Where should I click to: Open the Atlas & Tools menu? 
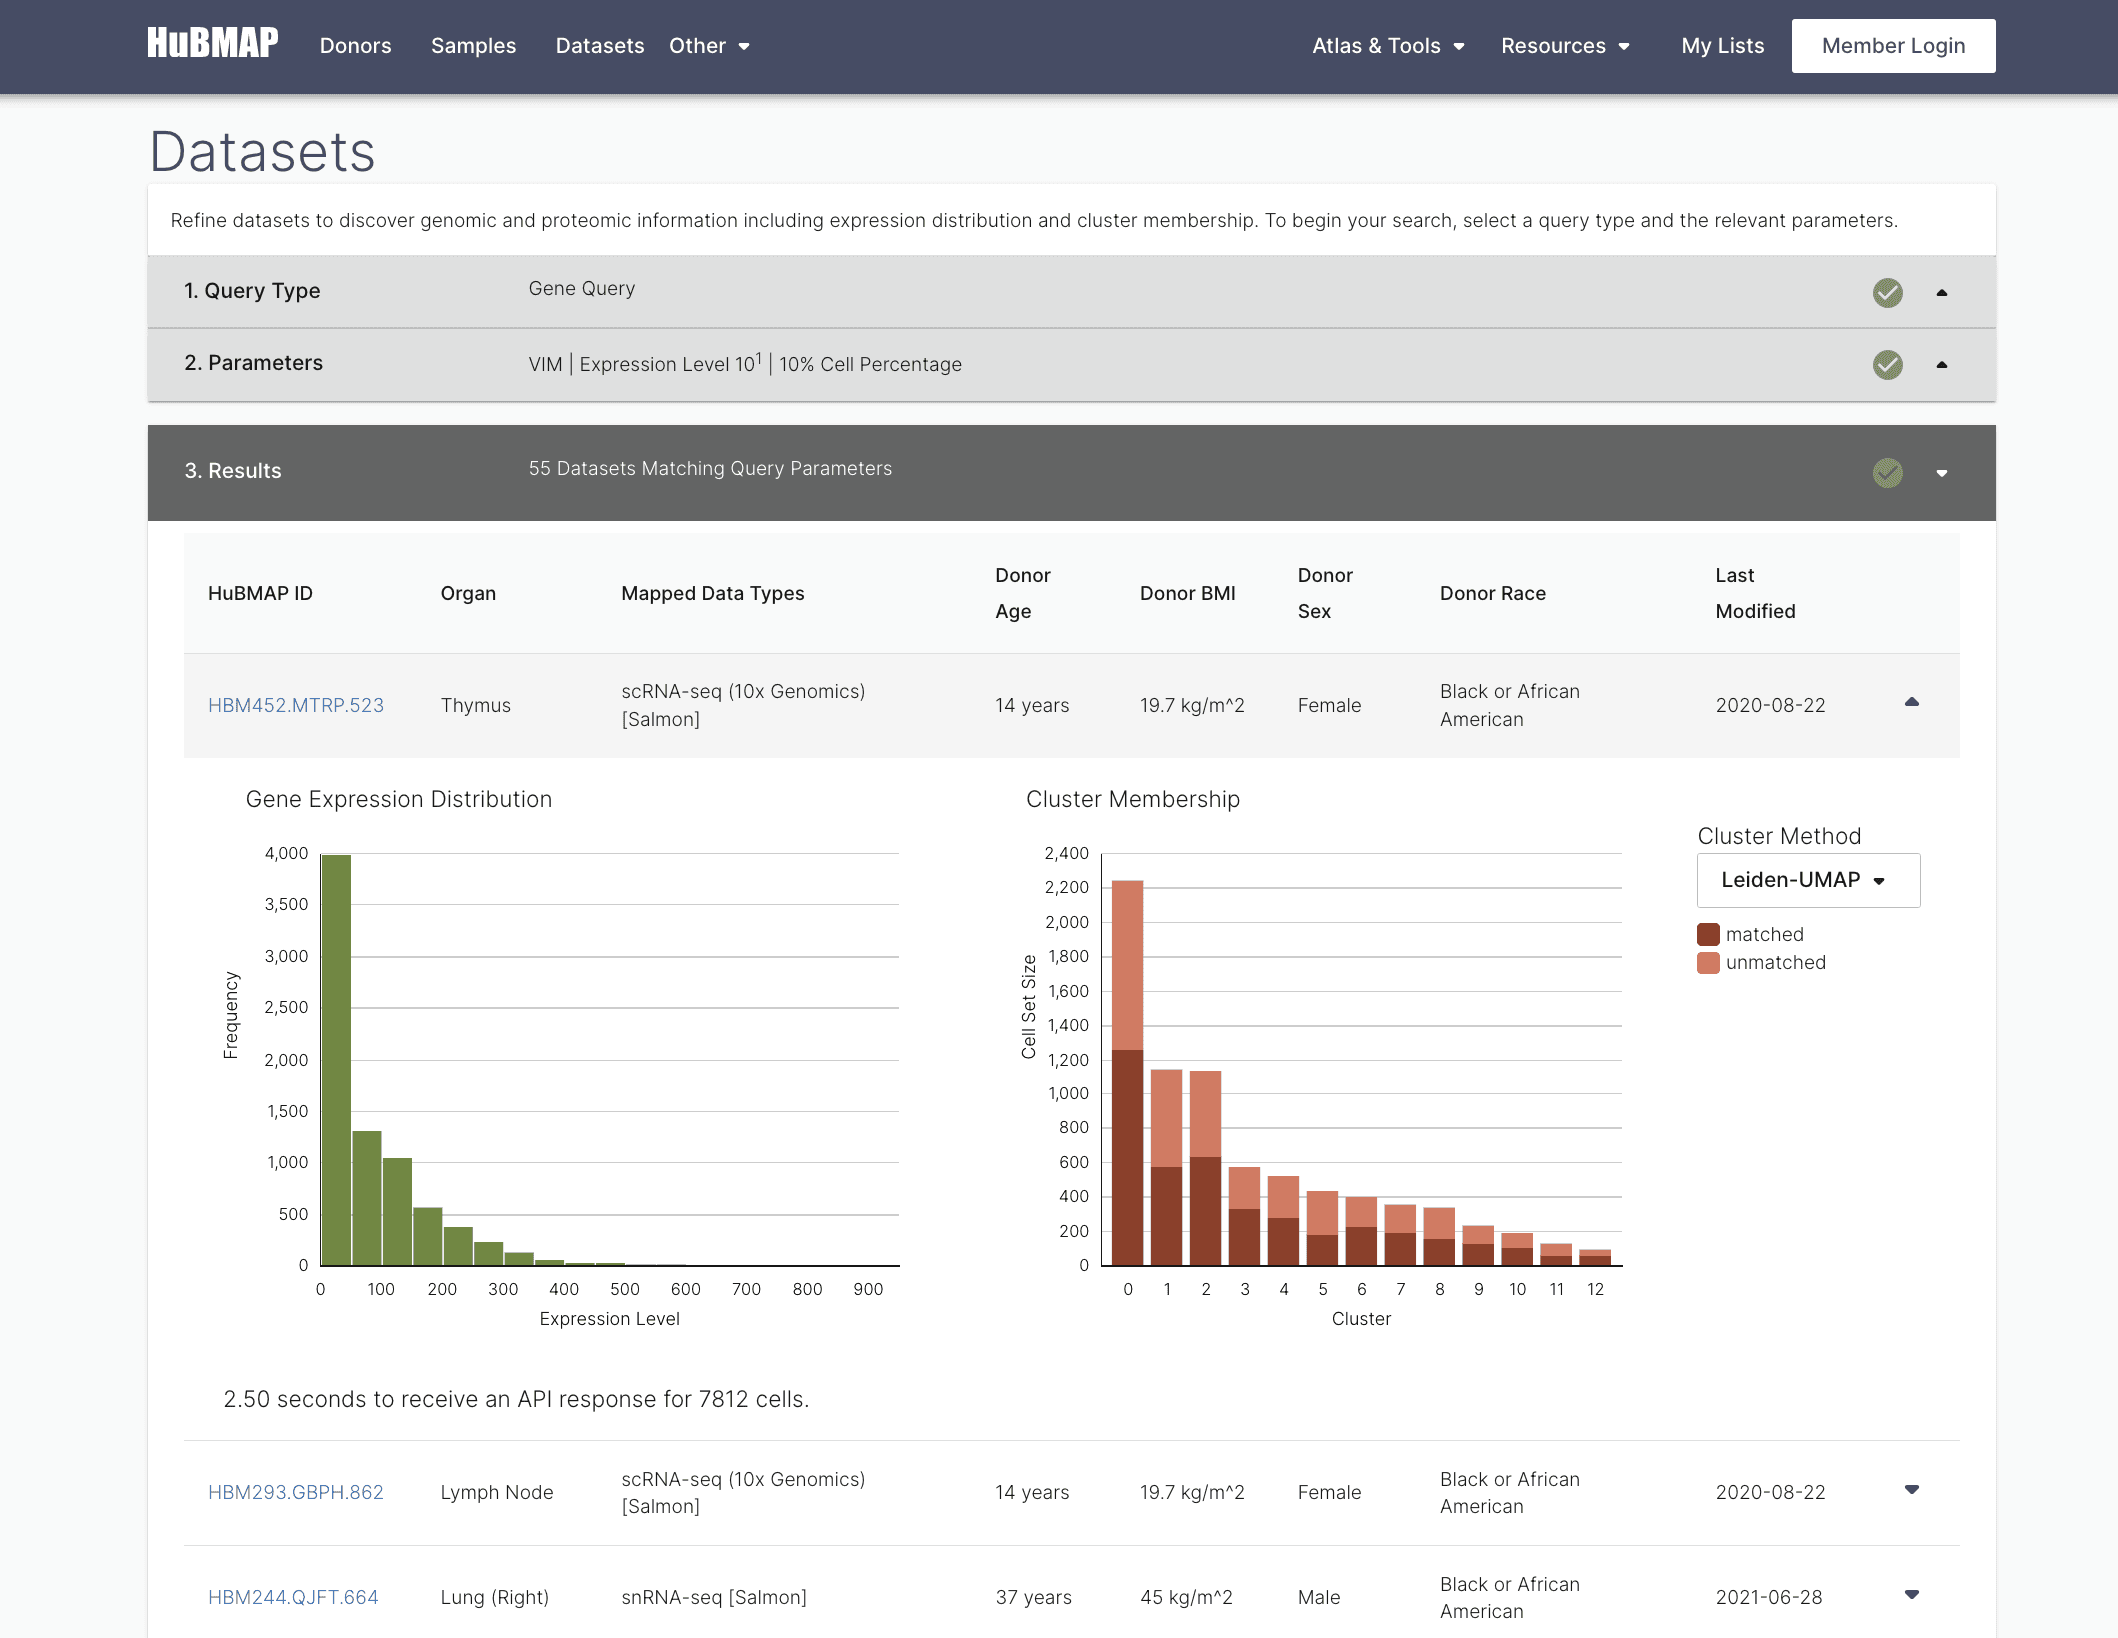coord(1387,46)
